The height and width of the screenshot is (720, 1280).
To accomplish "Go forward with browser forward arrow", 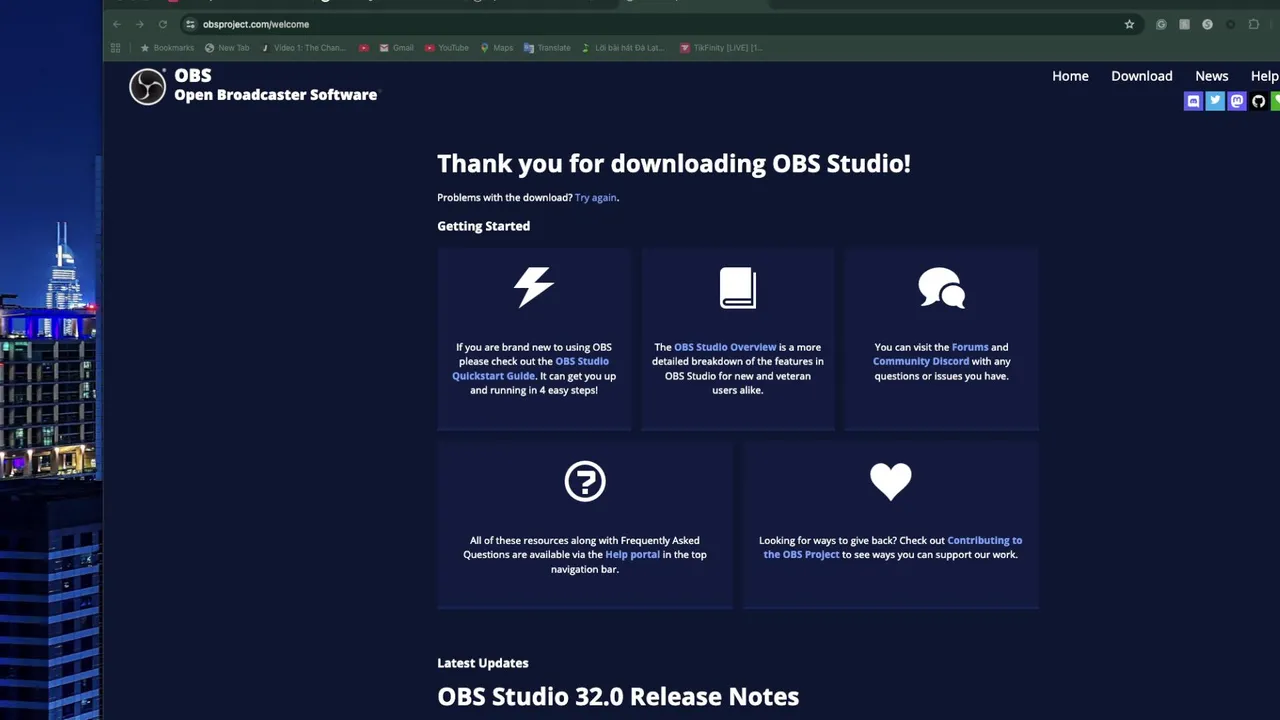I will tap(140, 24).
